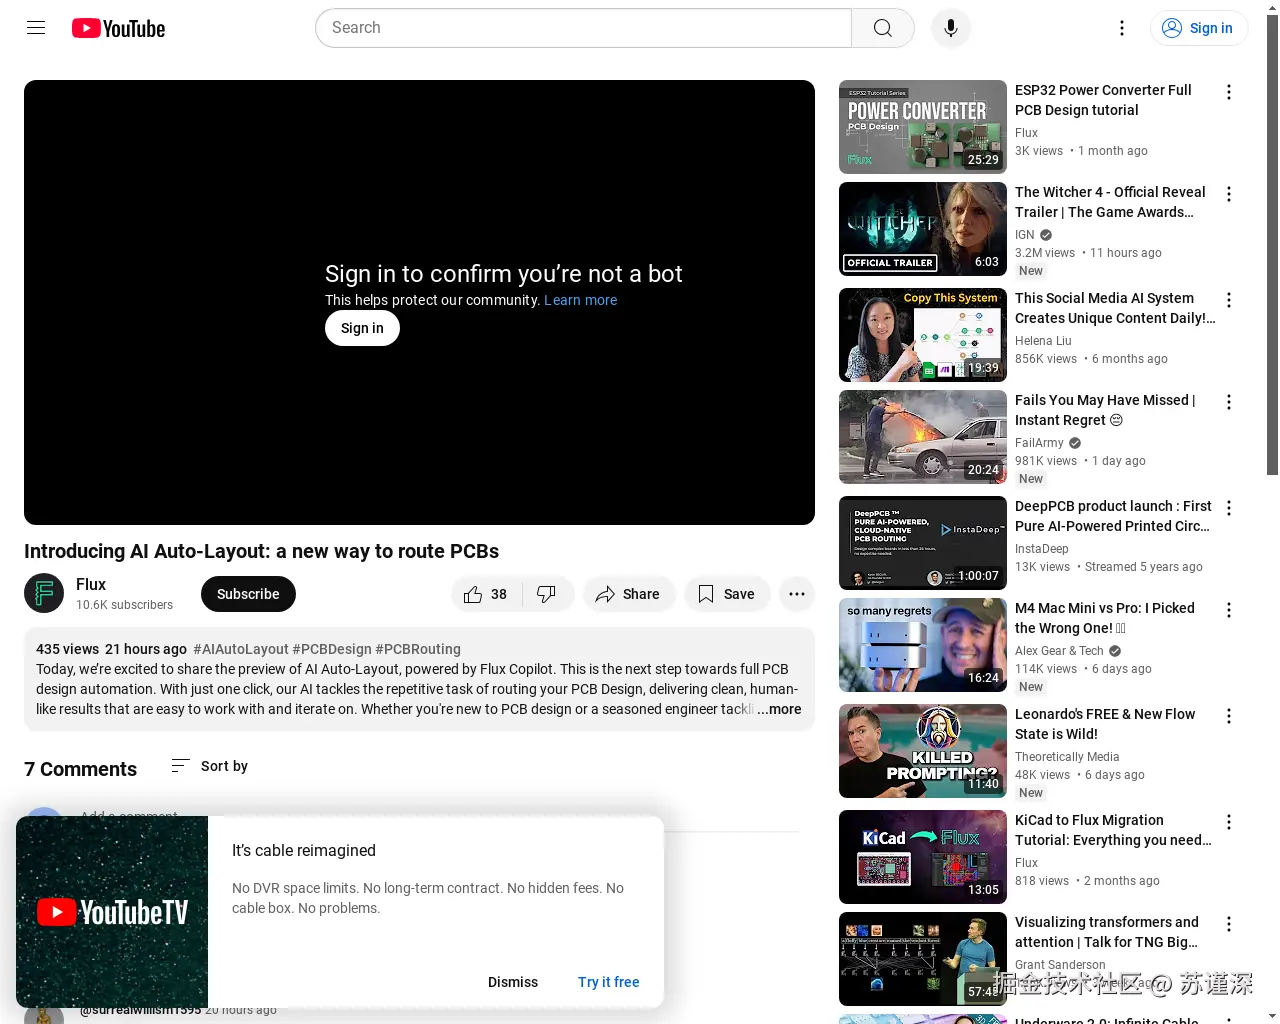This screenshot has width=1280, height=1024.
Task: Dislike the video with thumbs down
Action: pyautogui.click(x=547, y=594)
